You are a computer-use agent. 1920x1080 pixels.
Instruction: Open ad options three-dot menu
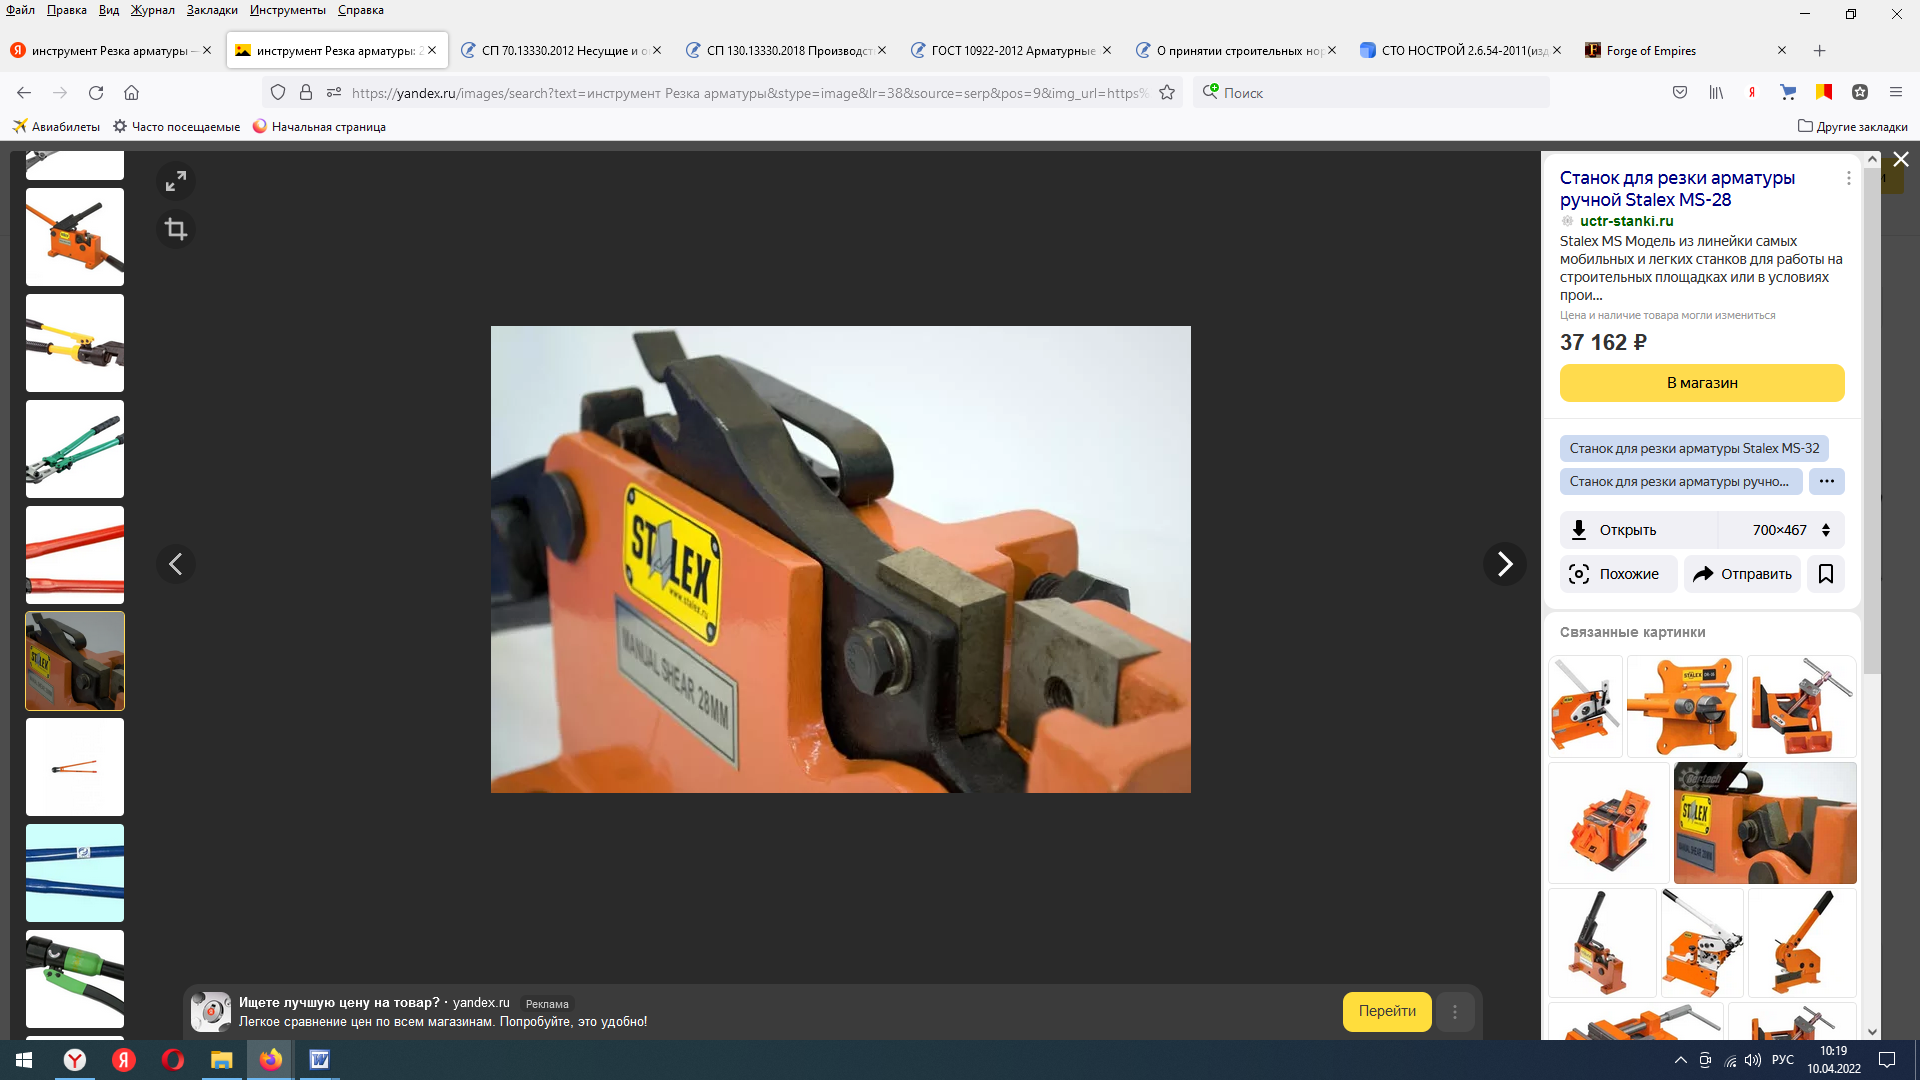pos(1455,1012)
